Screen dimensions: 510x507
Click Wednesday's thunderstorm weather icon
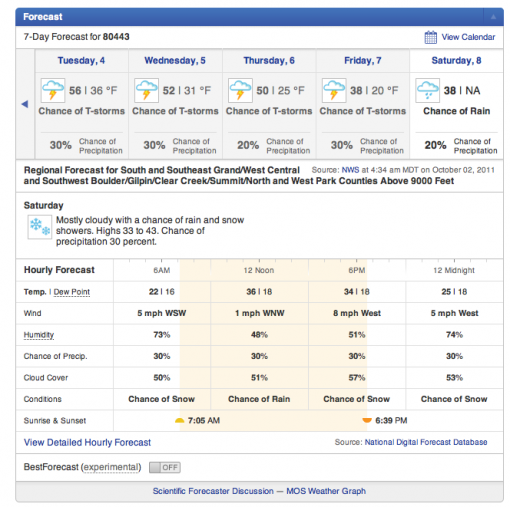pos(146,90)
